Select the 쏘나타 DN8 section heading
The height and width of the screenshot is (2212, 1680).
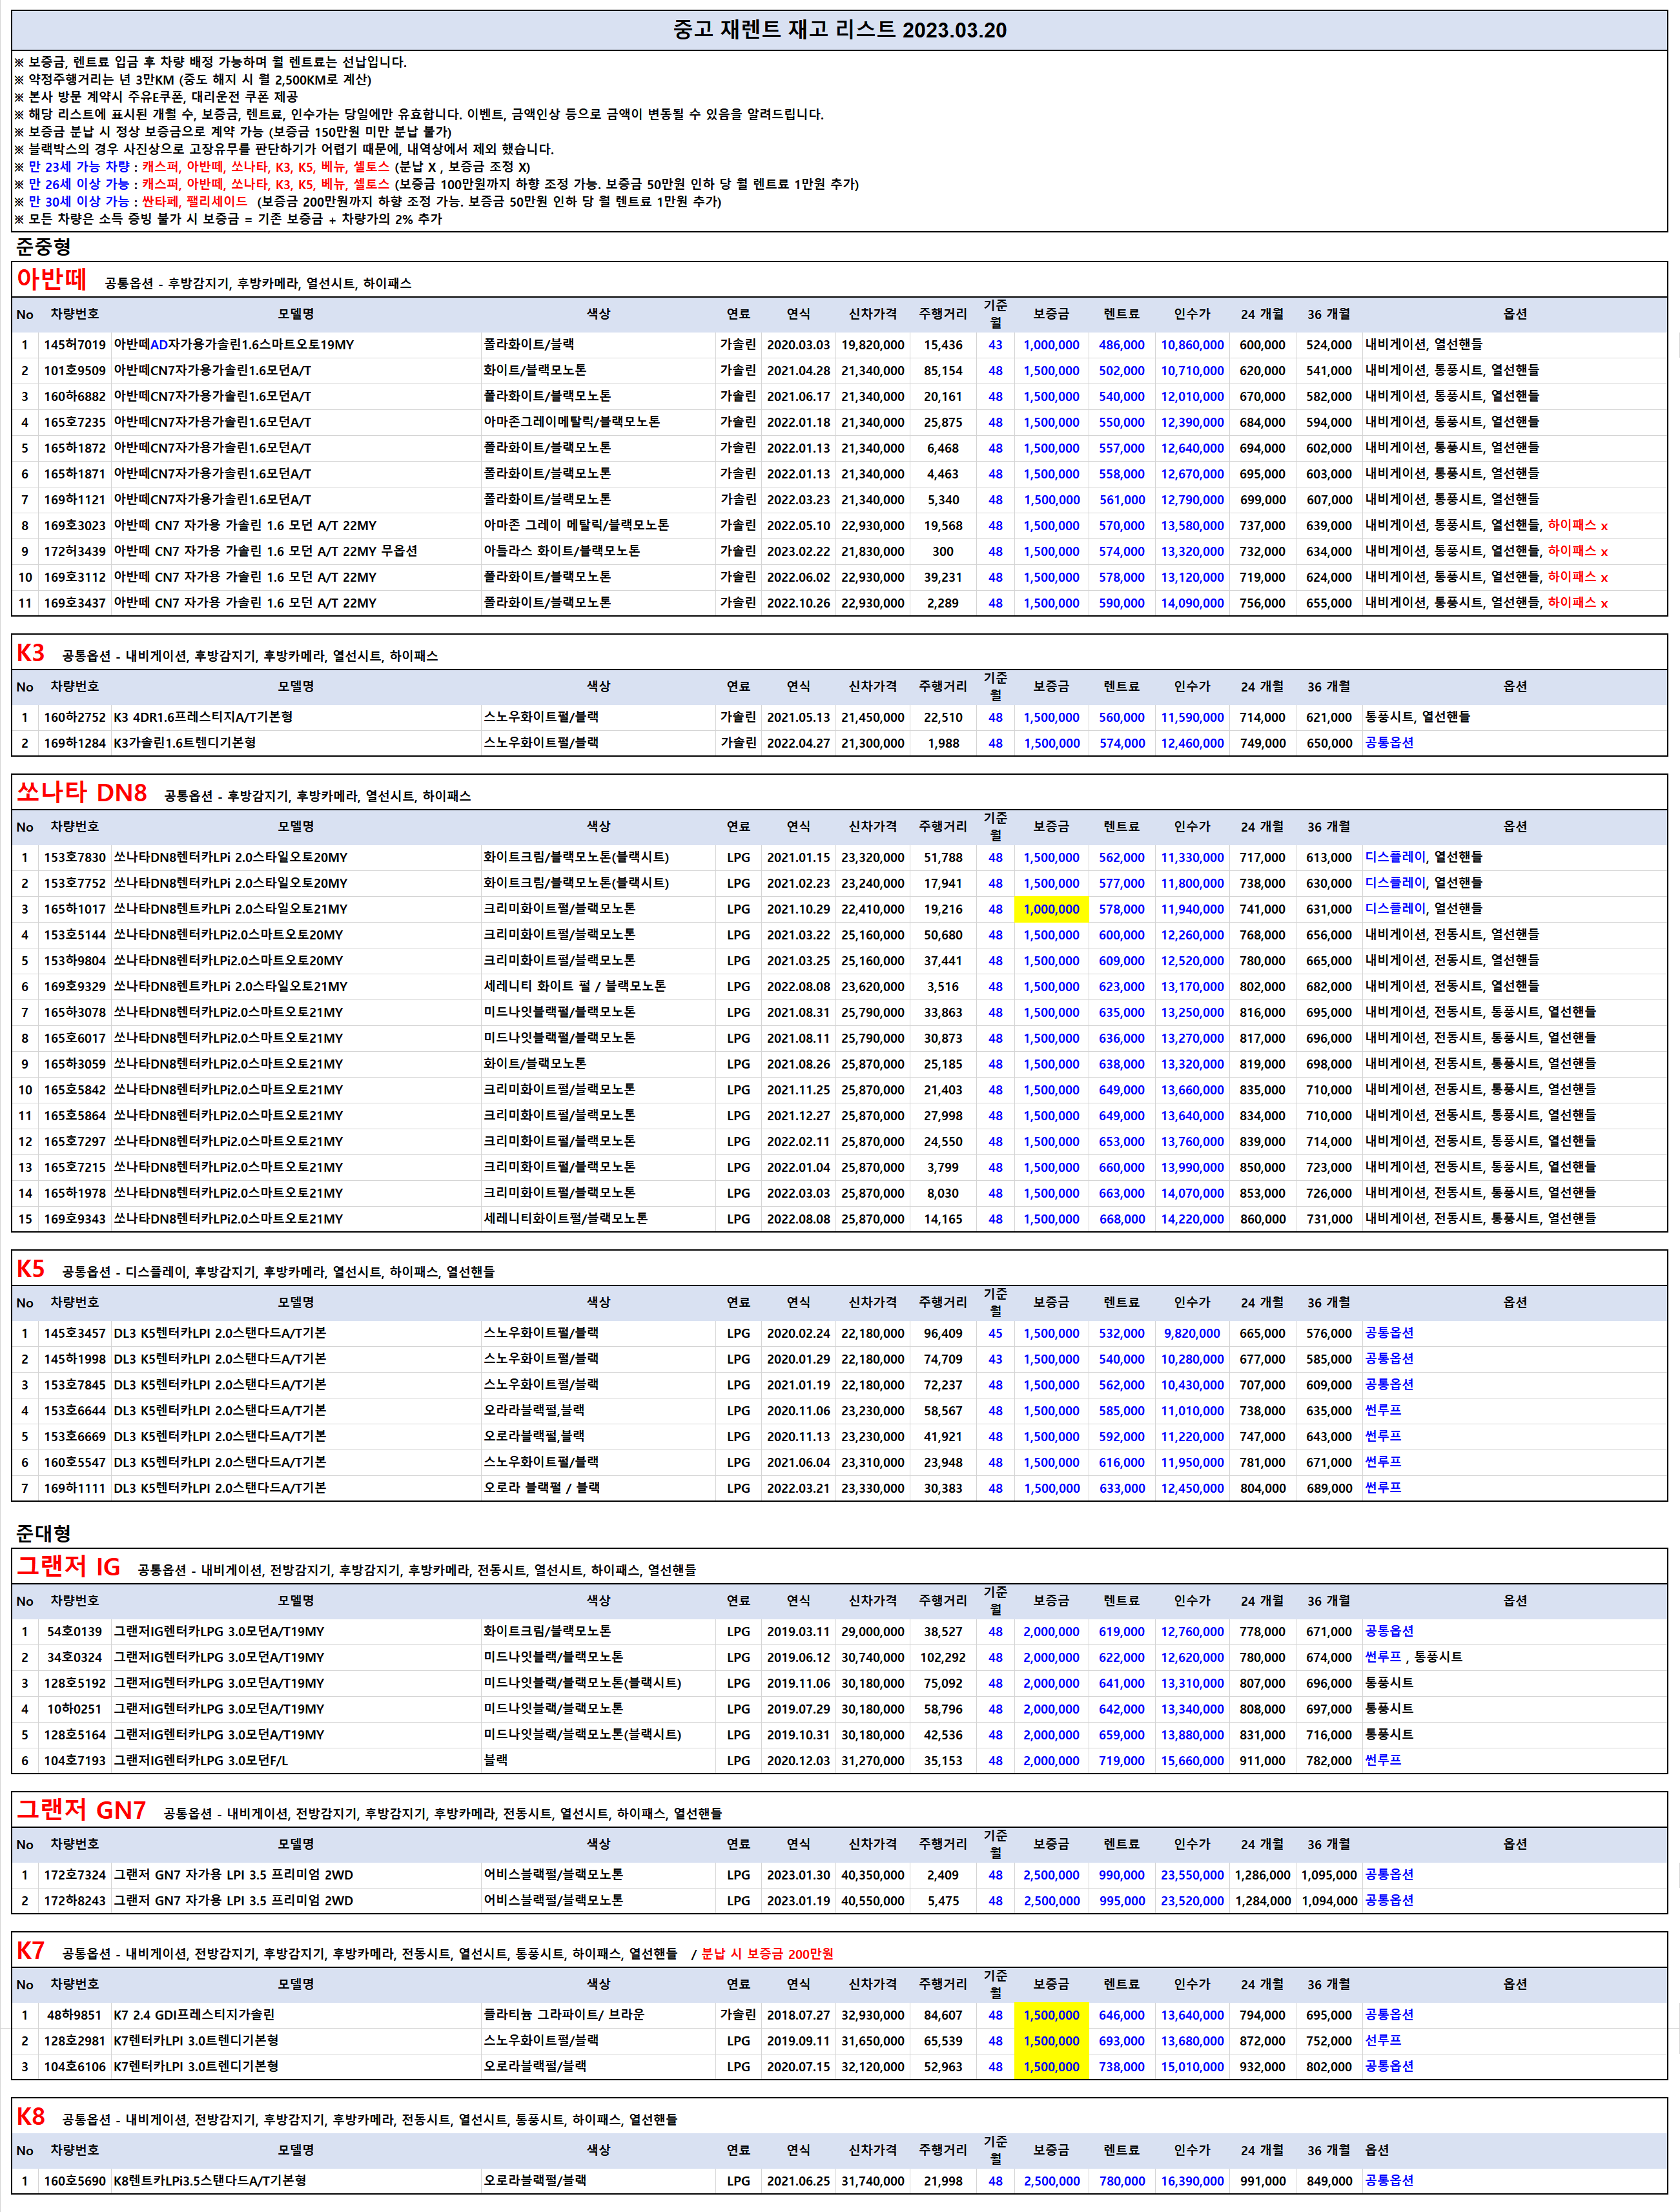[82, 793]
